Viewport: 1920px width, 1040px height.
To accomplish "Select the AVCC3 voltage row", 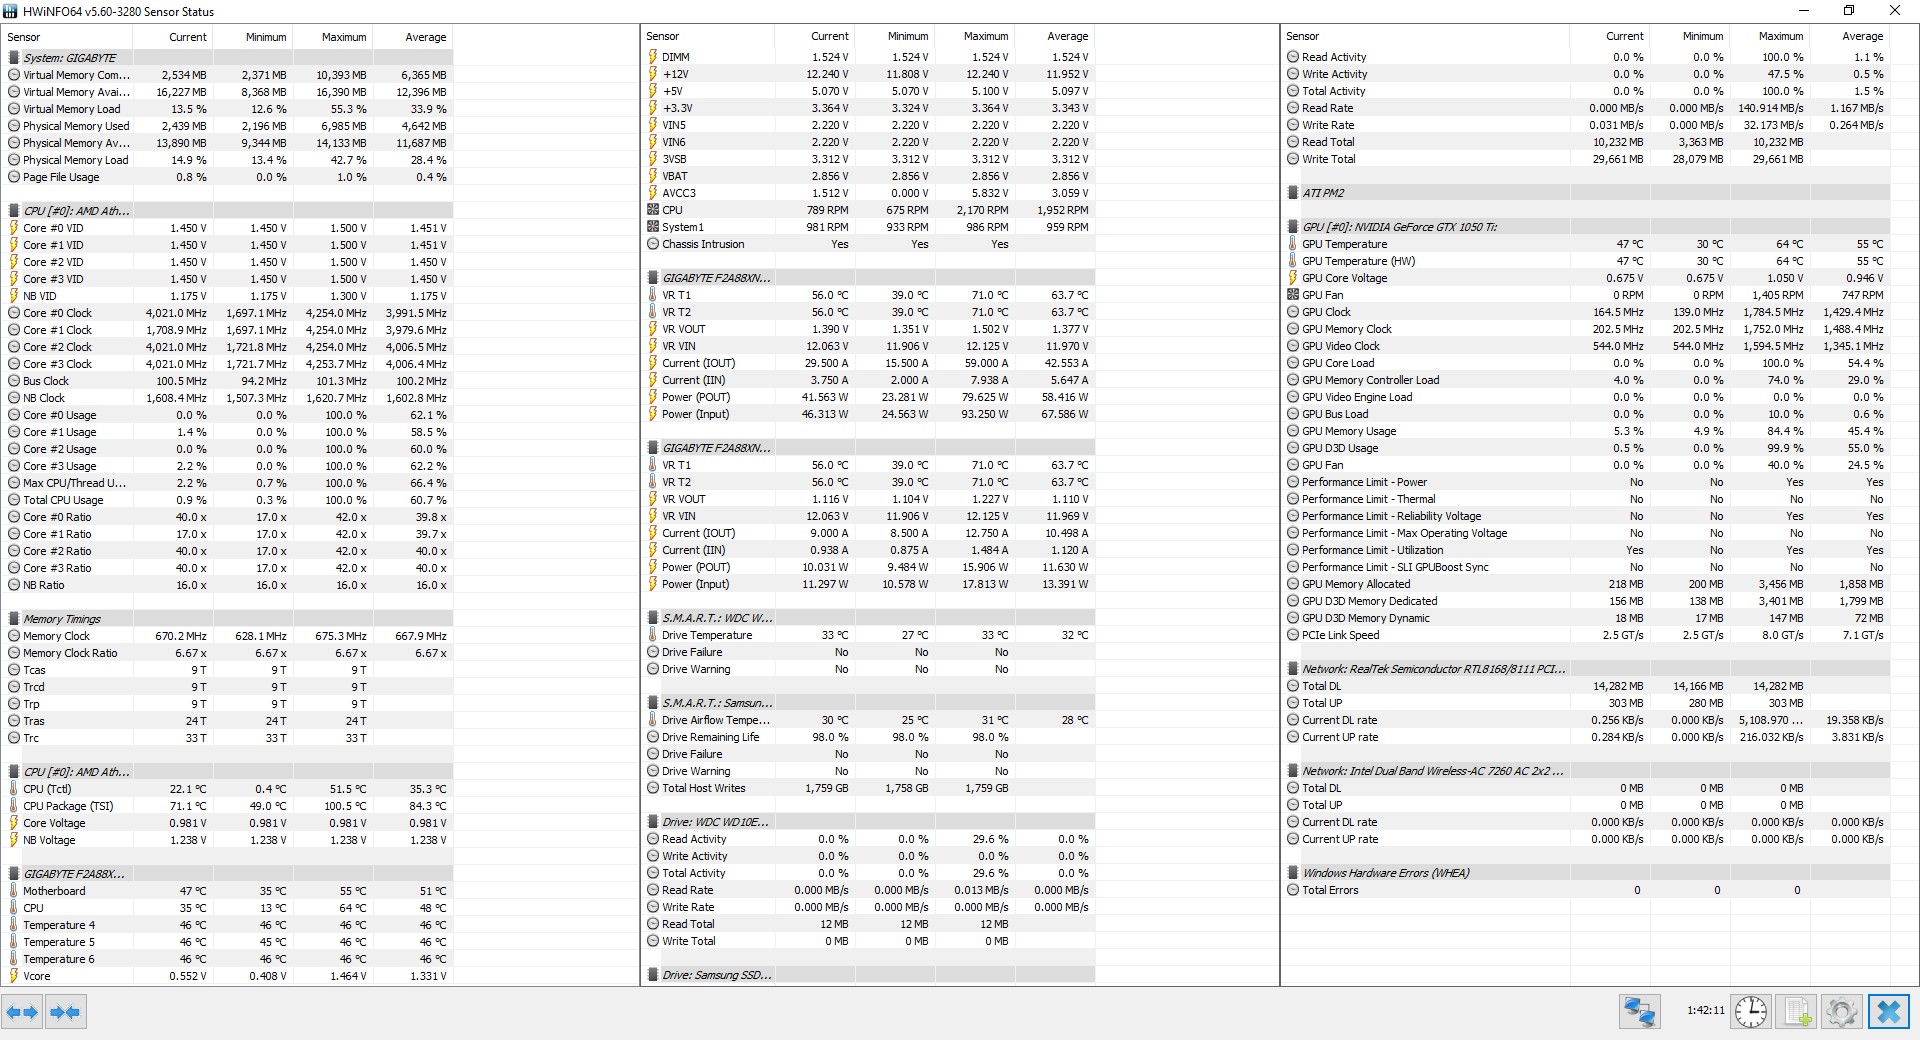I will [870, 193].
